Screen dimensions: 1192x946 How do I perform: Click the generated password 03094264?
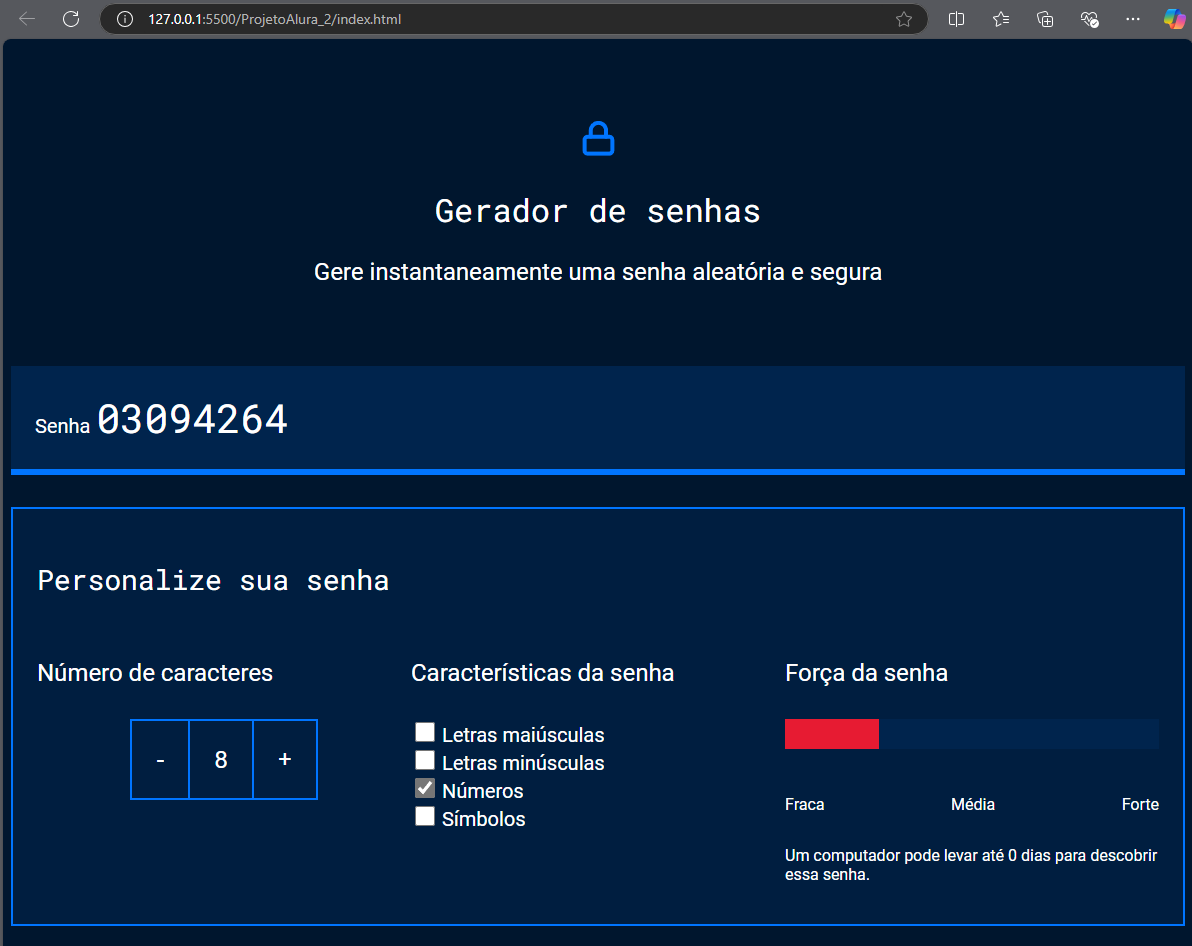click(x=192, y=419)
